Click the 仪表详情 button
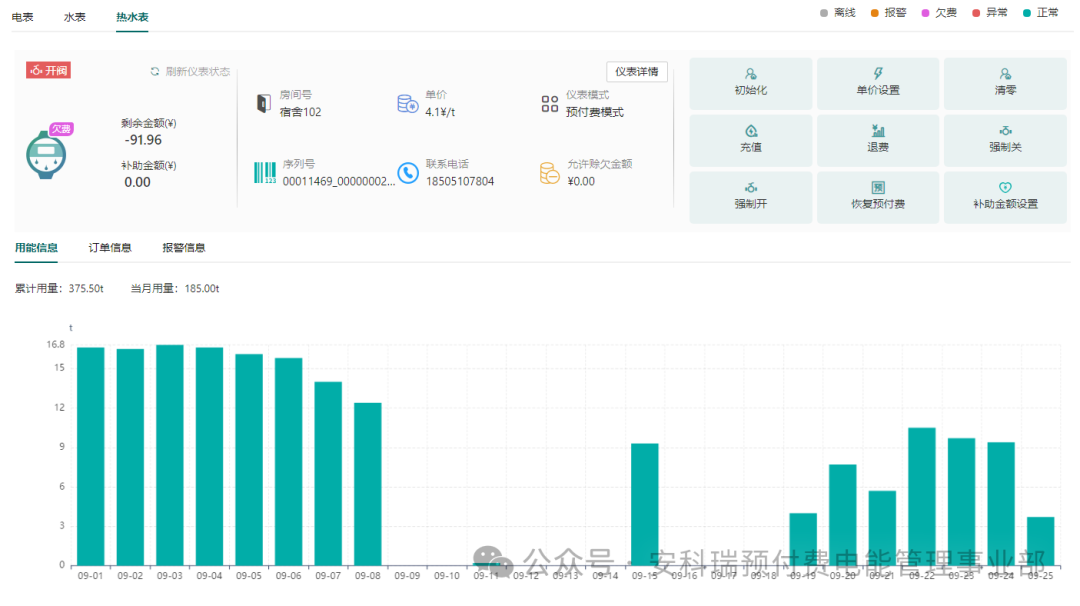1080x606 pixels. (636, 72)
